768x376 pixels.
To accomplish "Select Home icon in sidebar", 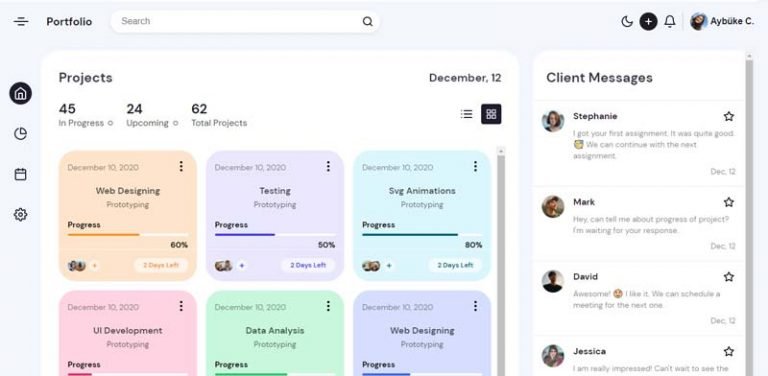I will (x=21, y=93).
